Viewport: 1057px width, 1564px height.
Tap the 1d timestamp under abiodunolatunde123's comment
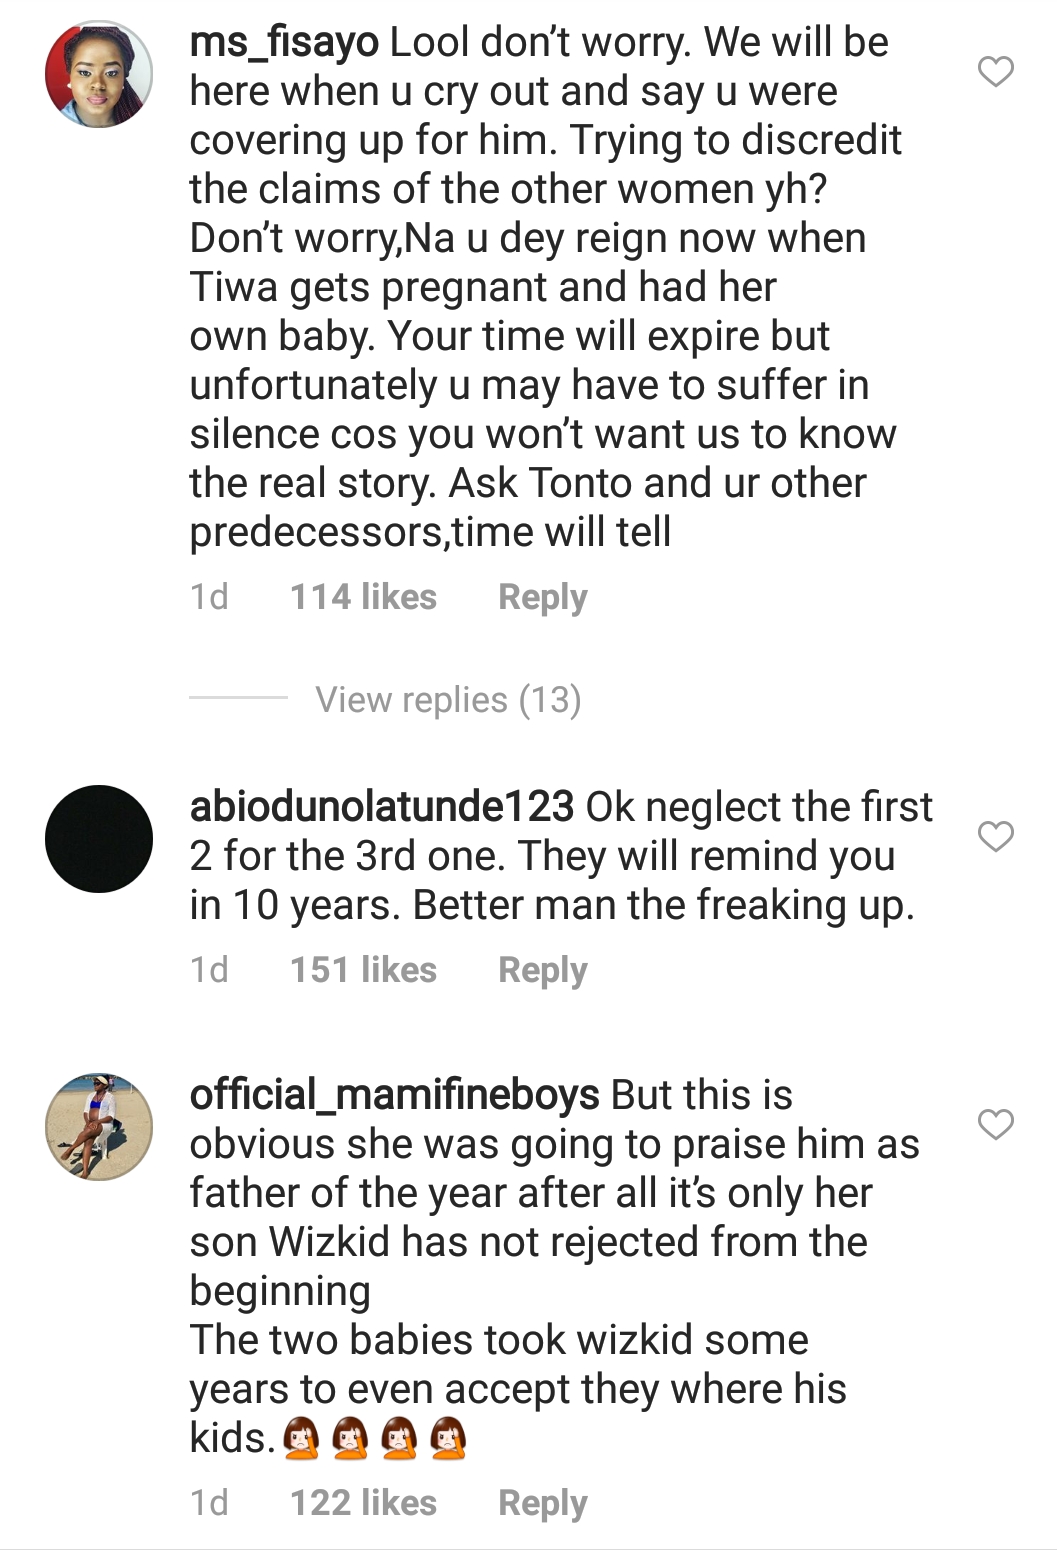pos(209,969)
